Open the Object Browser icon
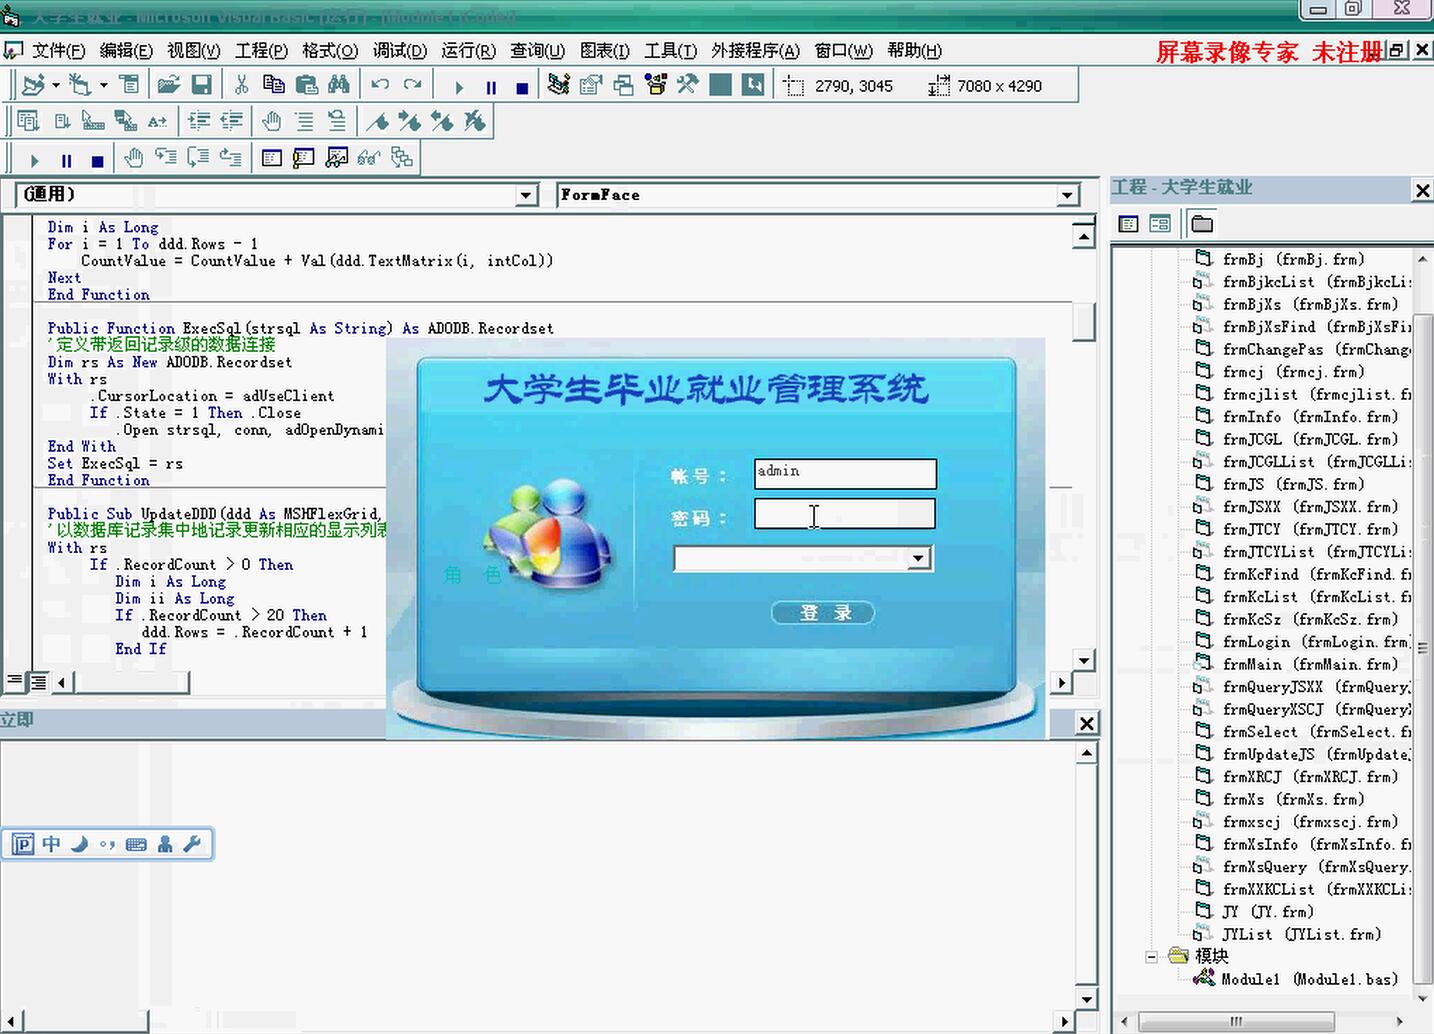The height and width of the screenshot is (1034, 1434). 656,85
